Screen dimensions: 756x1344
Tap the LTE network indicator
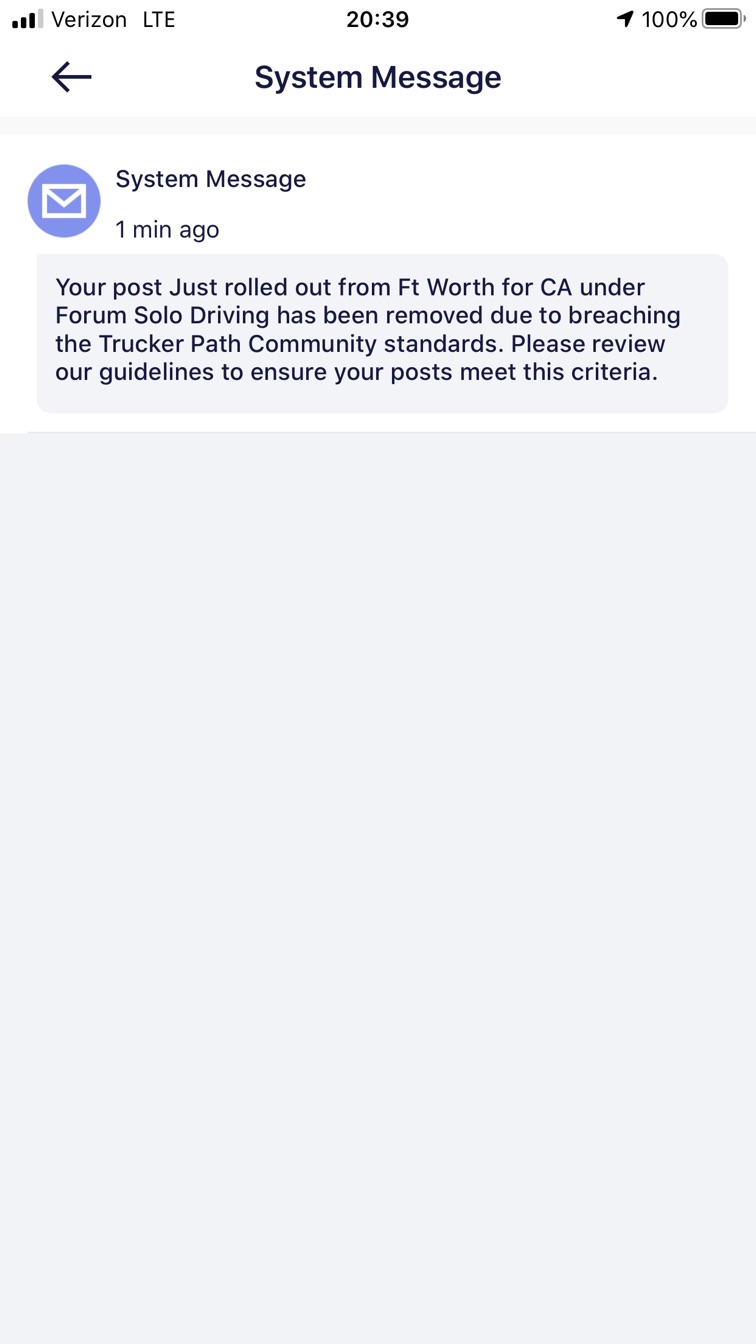(158, 19)
